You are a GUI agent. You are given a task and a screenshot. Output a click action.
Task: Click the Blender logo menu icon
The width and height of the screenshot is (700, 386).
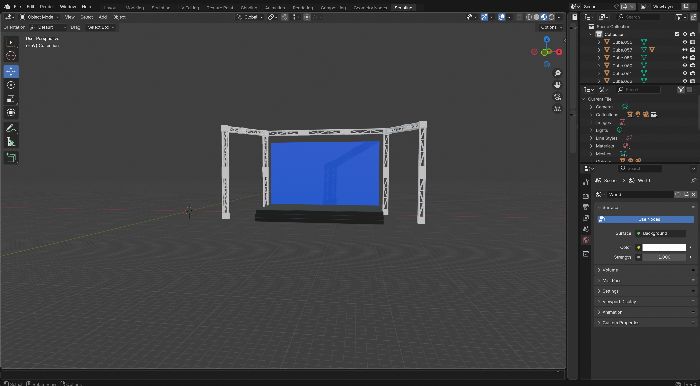click(x=7, y=7)
